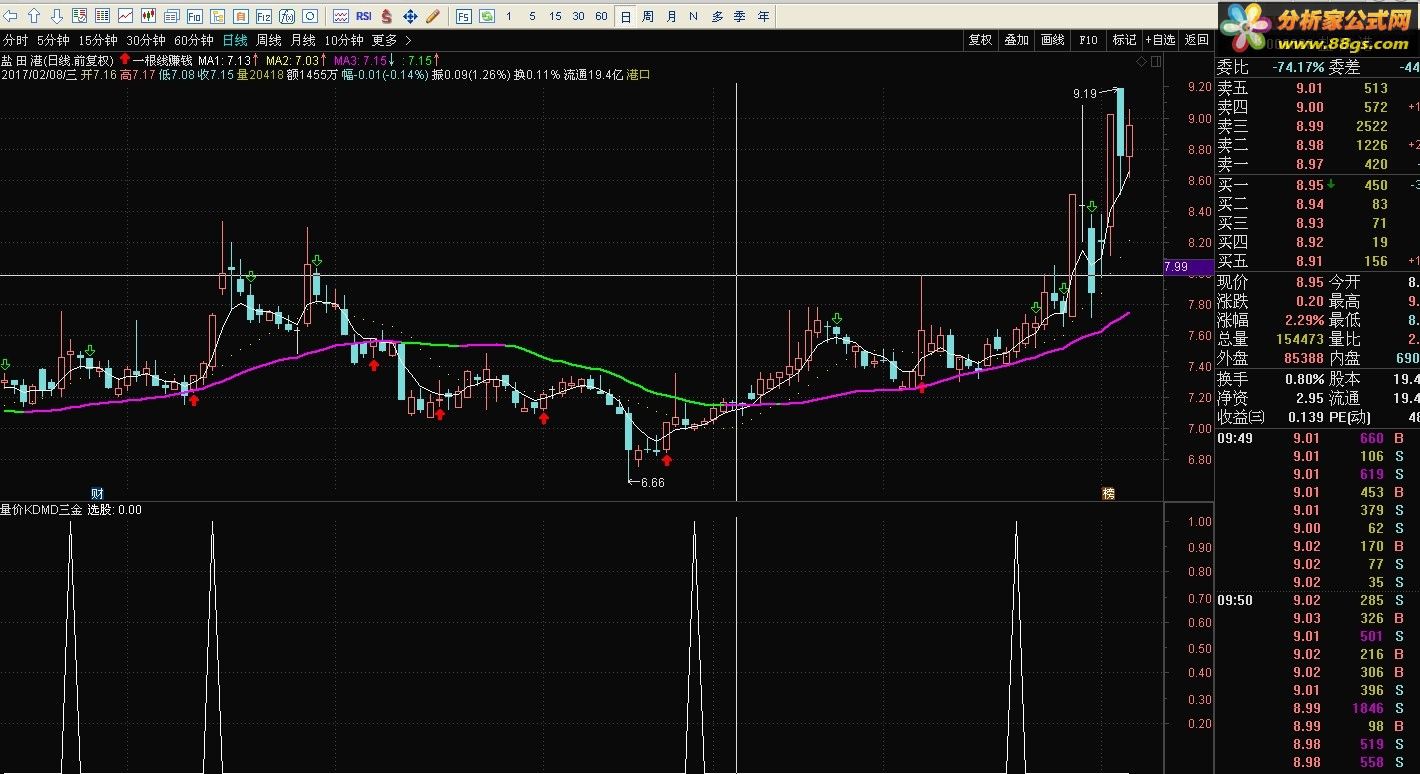This screenshot has height=774, width=1420.
Task: Switch to the 15分钟 tab
Action: pos(98,40)
